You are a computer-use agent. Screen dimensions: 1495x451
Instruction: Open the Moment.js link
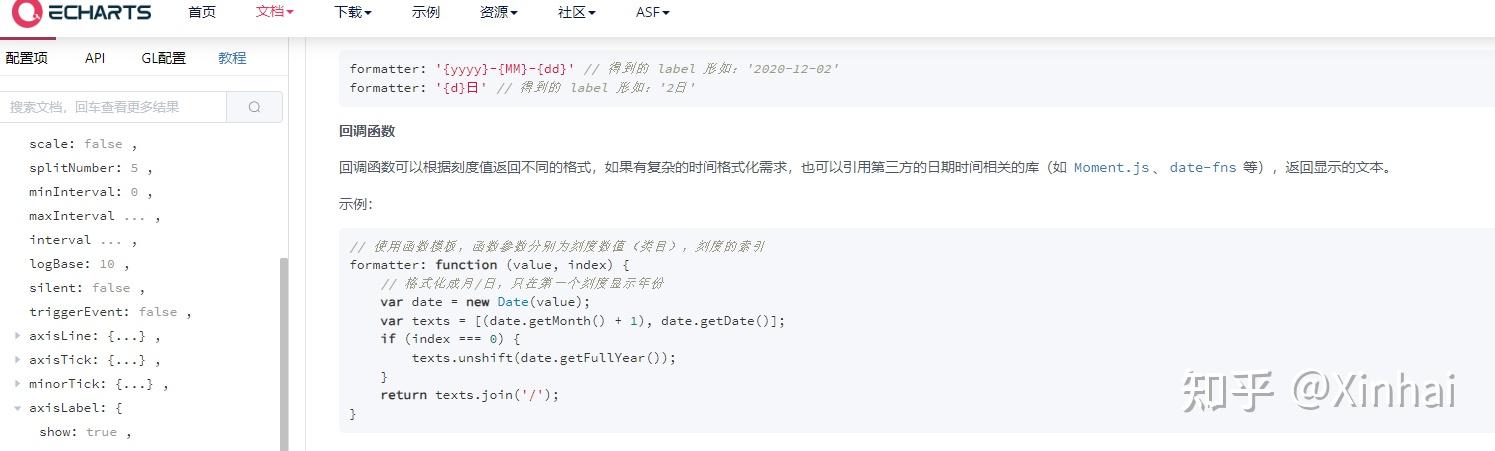[1111, 168]
